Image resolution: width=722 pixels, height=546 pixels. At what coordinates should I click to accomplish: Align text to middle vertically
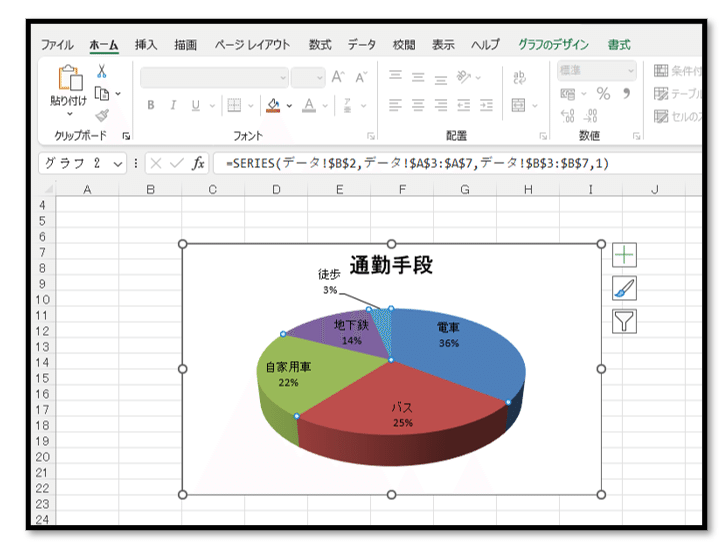[418, 77]
